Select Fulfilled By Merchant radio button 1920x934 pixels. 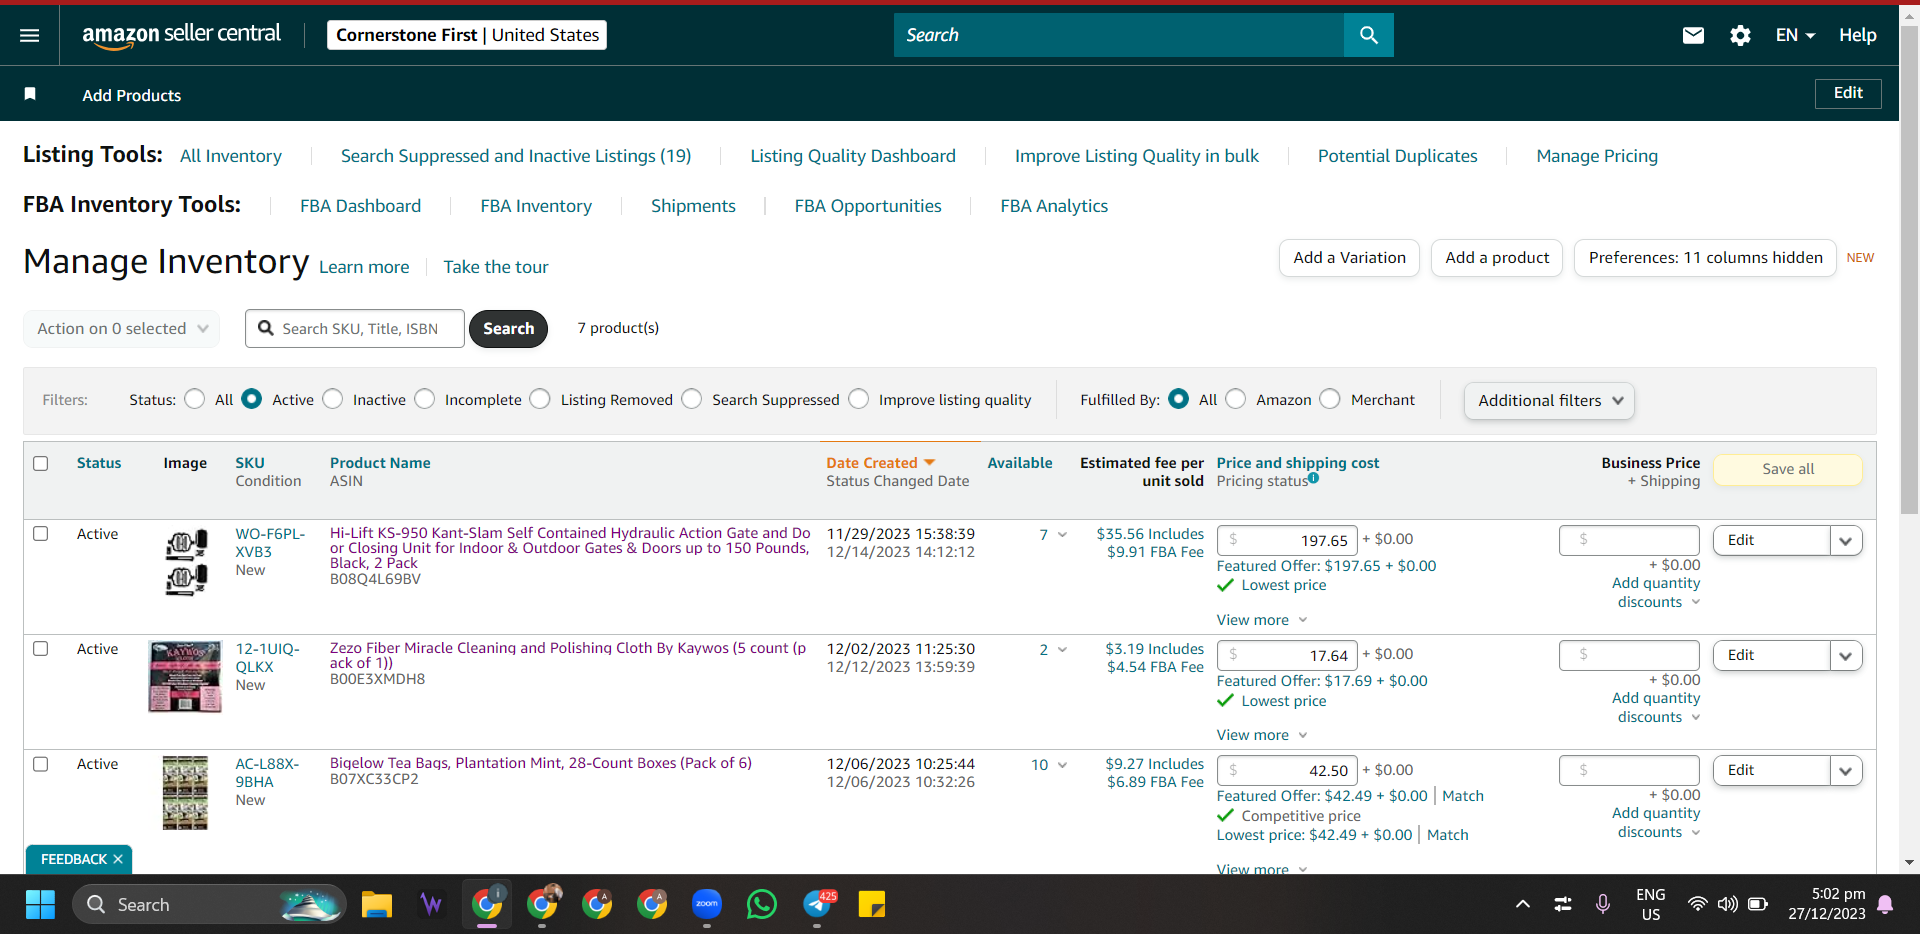1330,399
